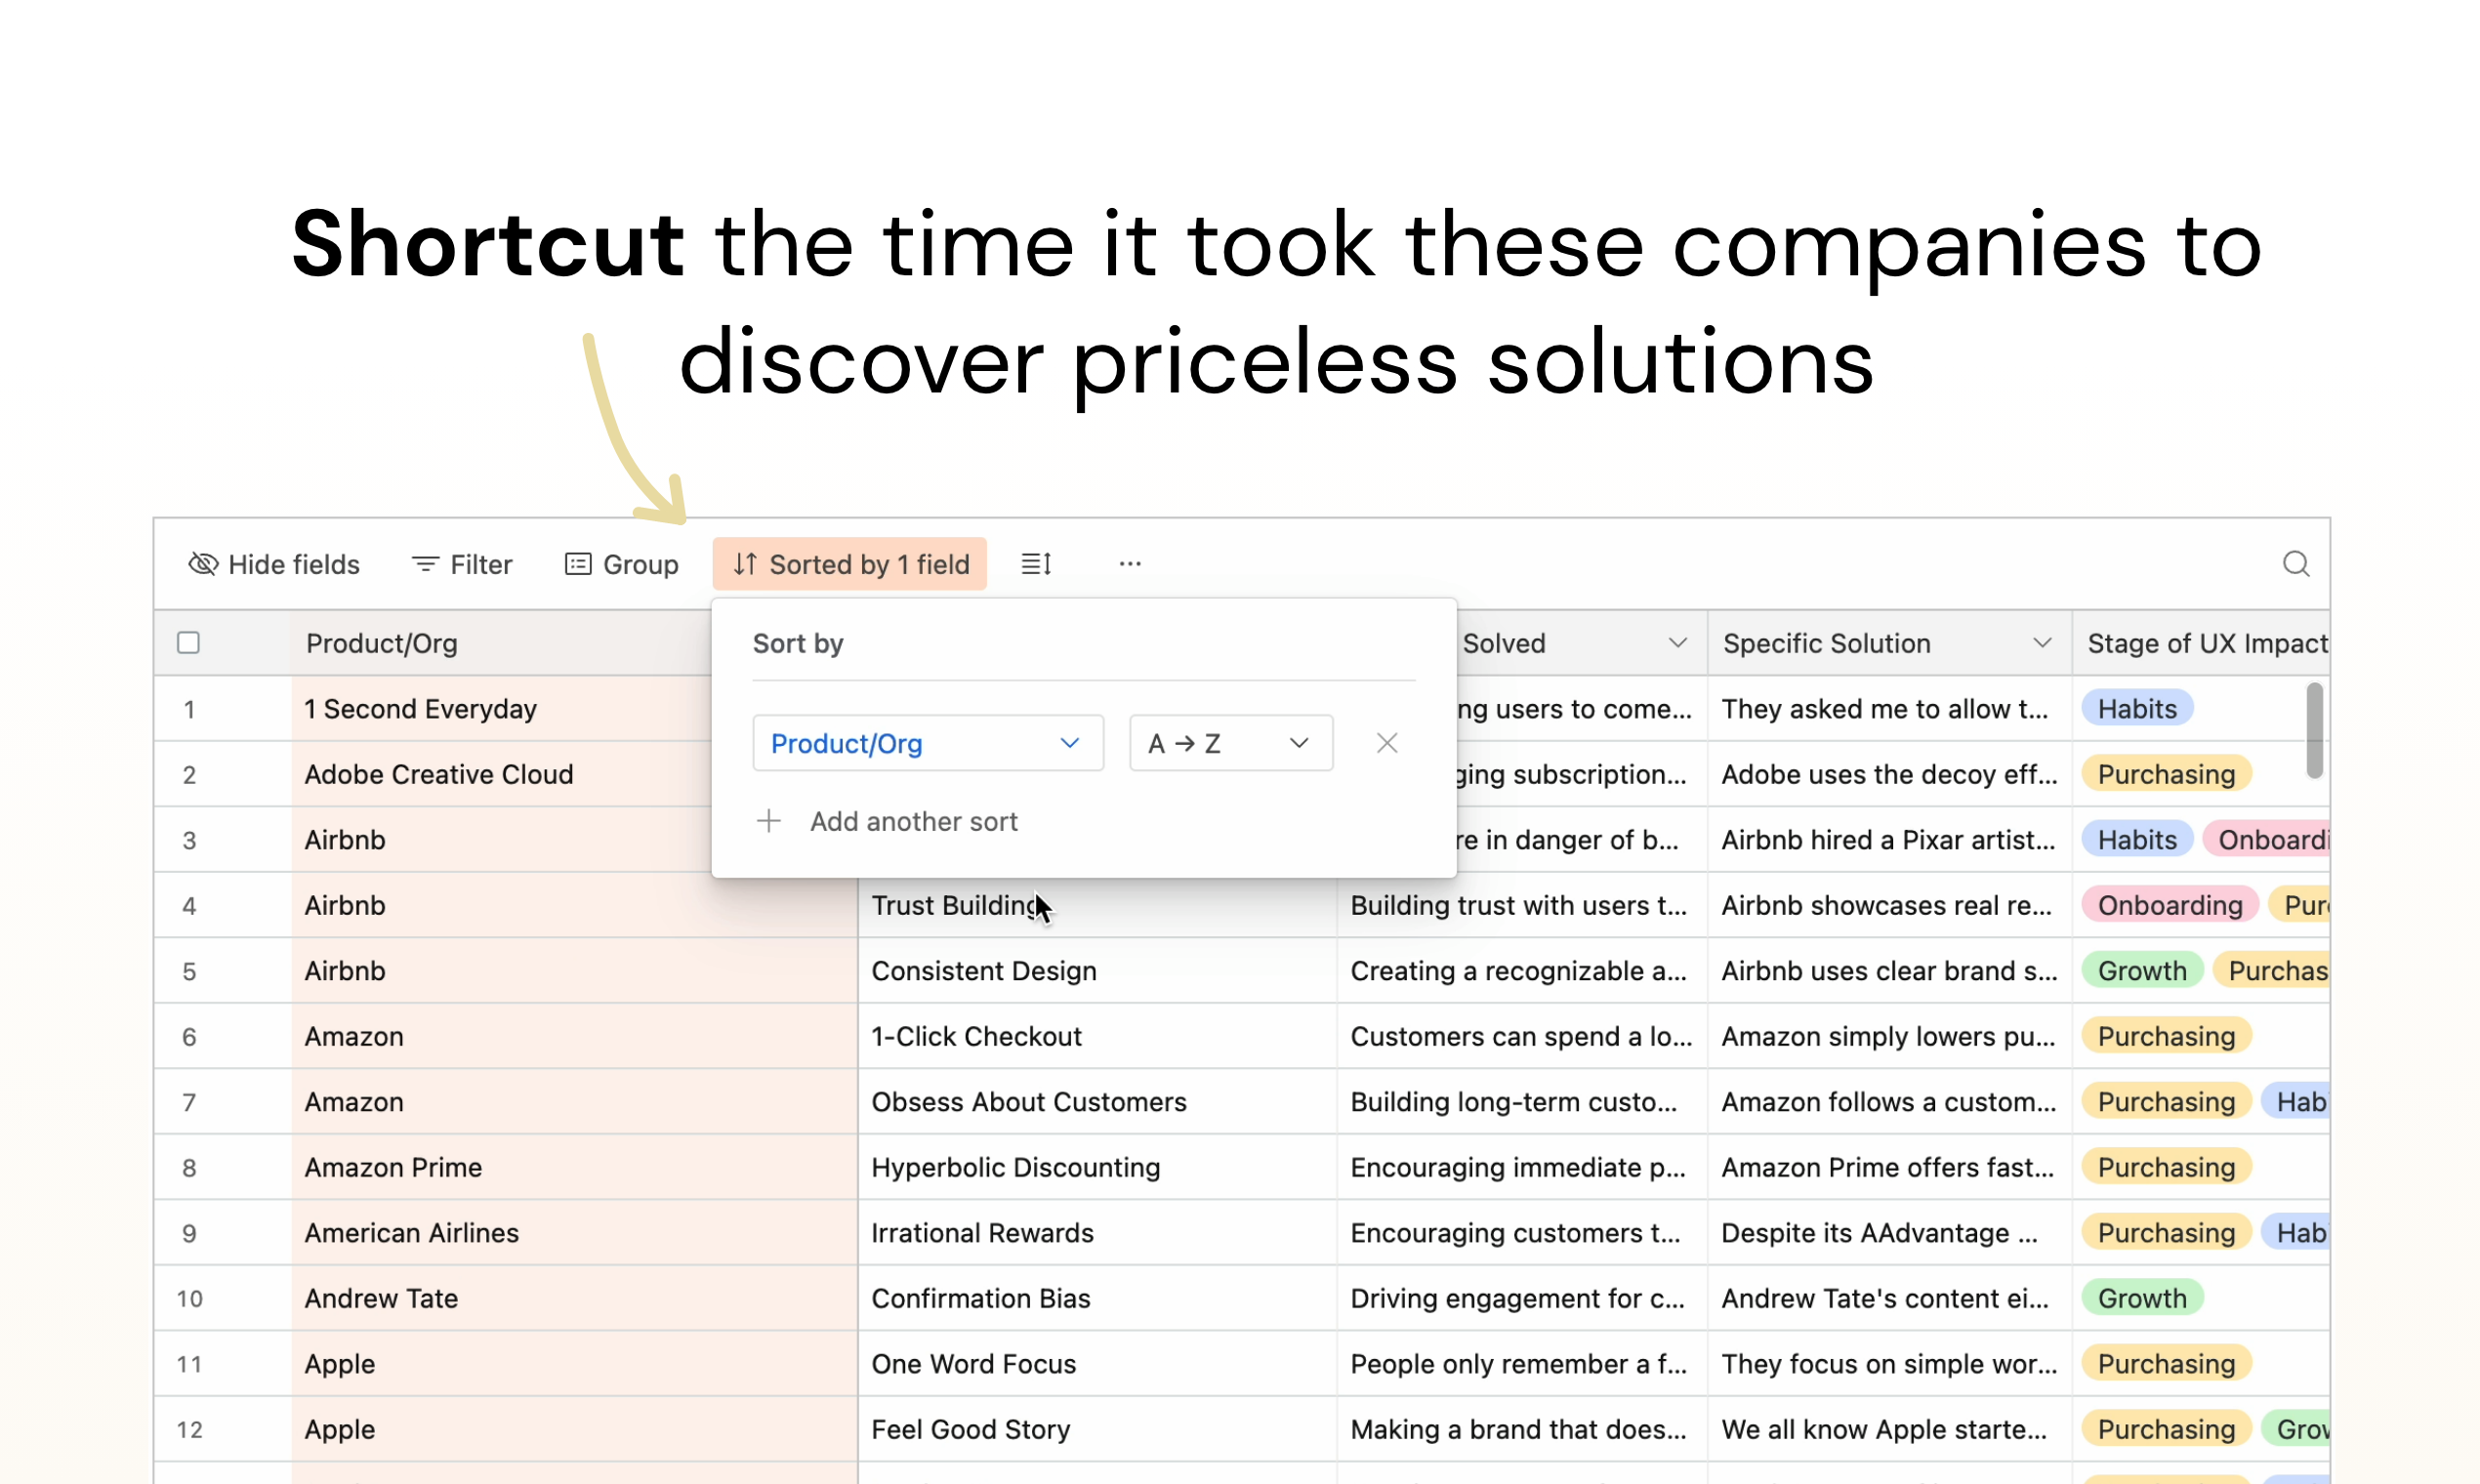This screenshot has height=1484, width=2480.
Task: Click the Irrational Rewards cell
Action: point(1097,1233)
